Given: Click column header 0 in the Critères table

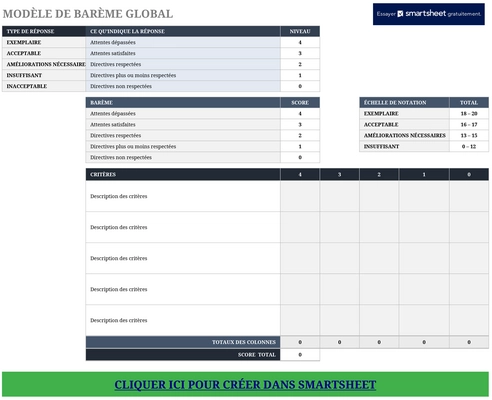Looking at the screenshot, I should [469, 175].
